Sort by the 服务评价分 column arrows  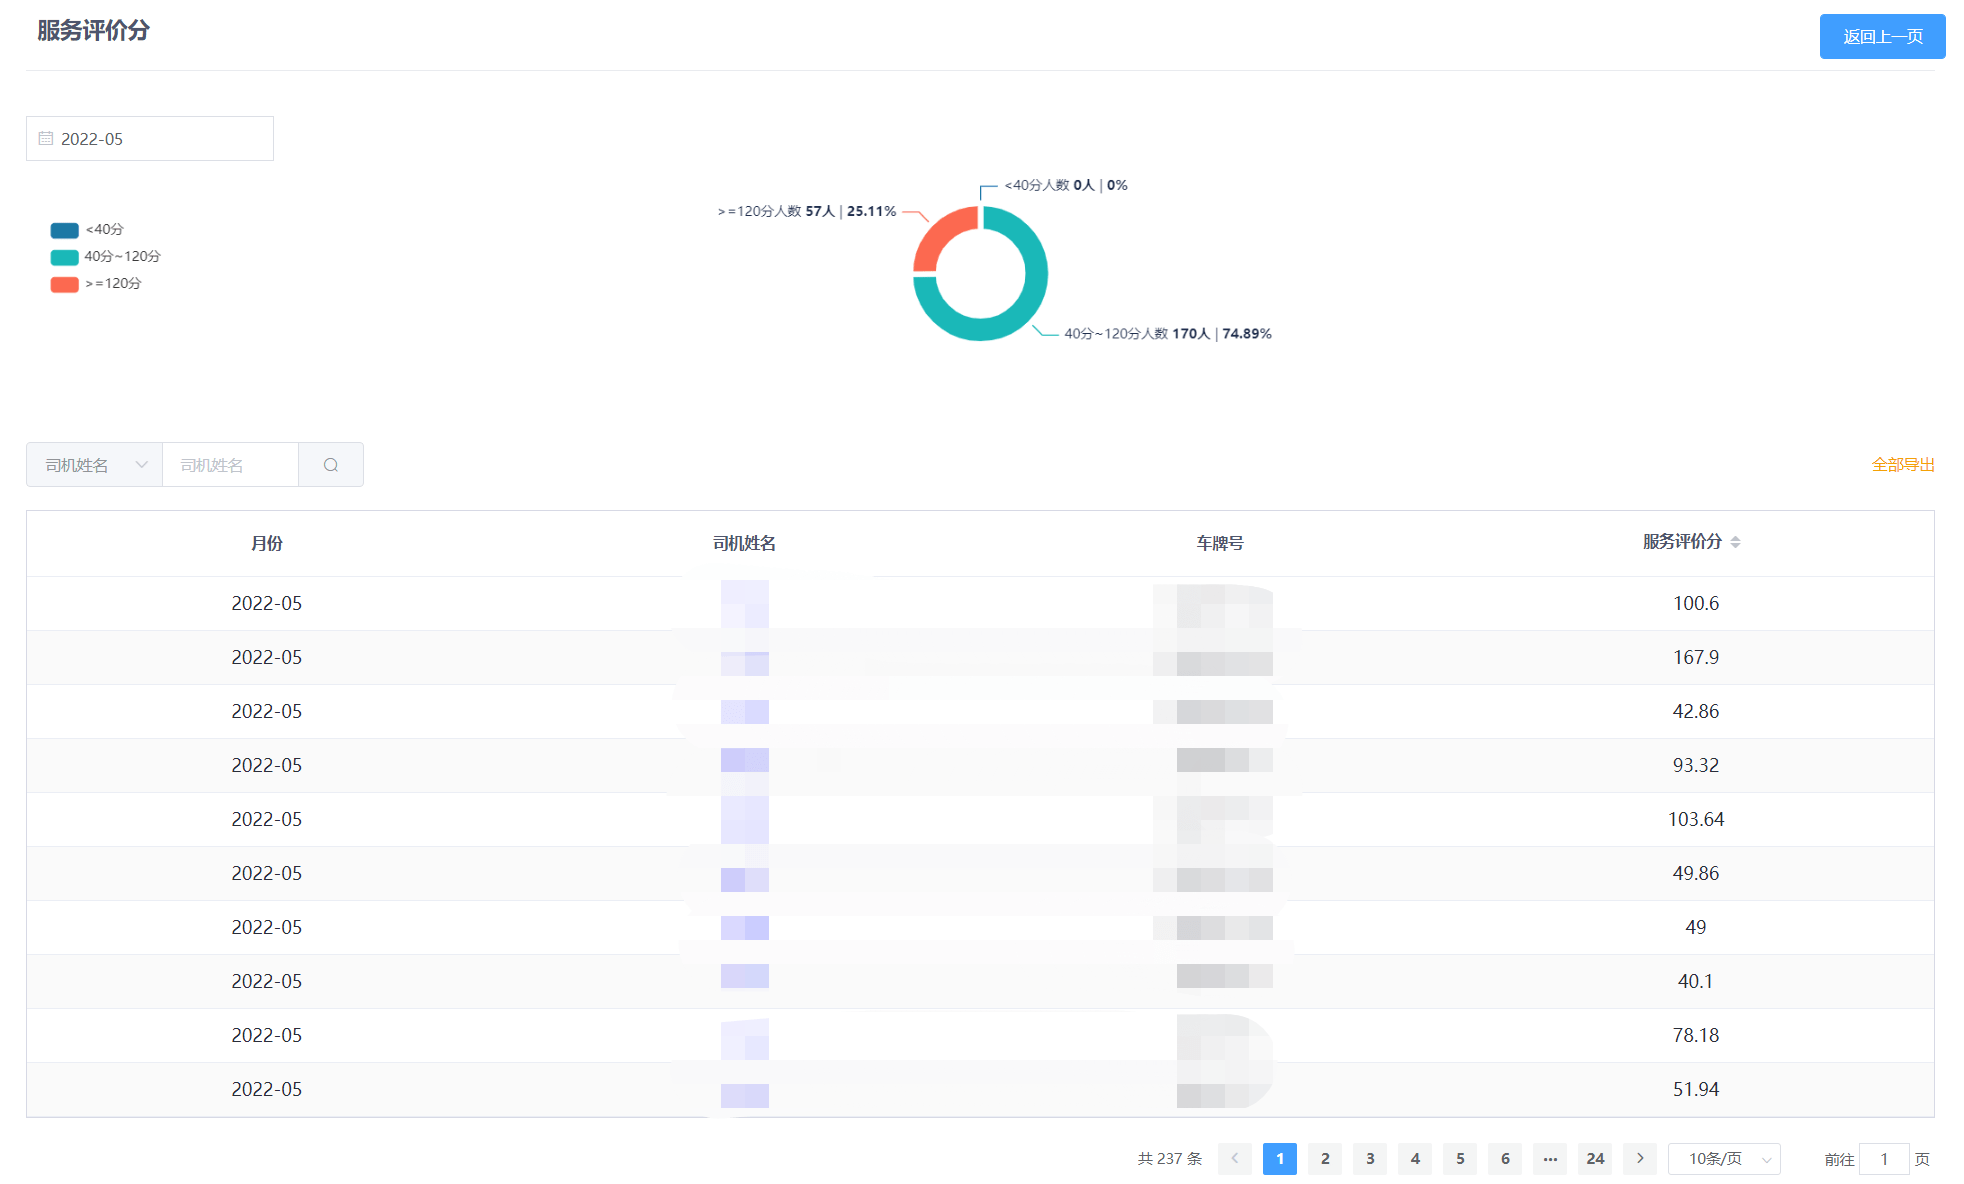pyautogui.click(x=1735, y=542)
